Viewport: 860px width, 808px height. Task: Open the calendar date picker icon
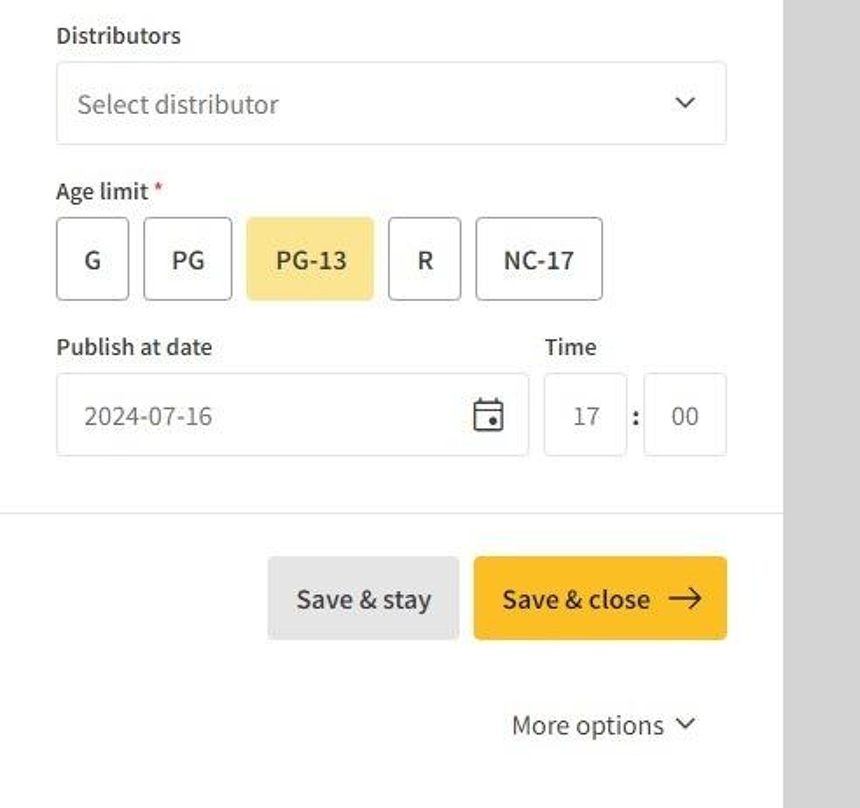pos(488,415)
